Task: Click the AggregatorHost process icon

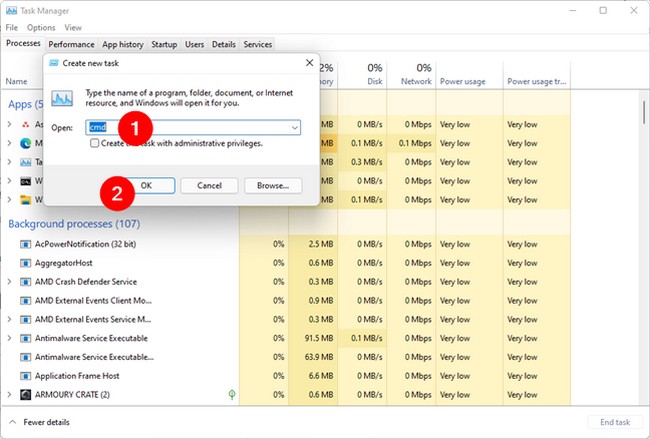Action: click(26, 262)
